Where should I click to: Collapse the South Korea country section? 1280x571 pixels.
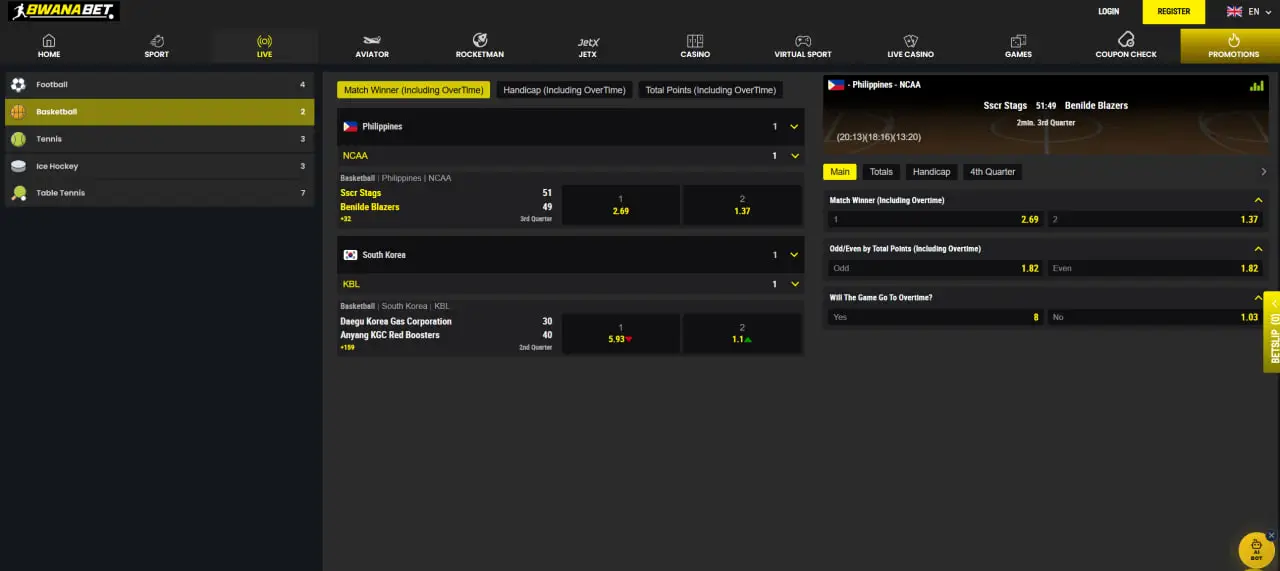coord(794,255)
